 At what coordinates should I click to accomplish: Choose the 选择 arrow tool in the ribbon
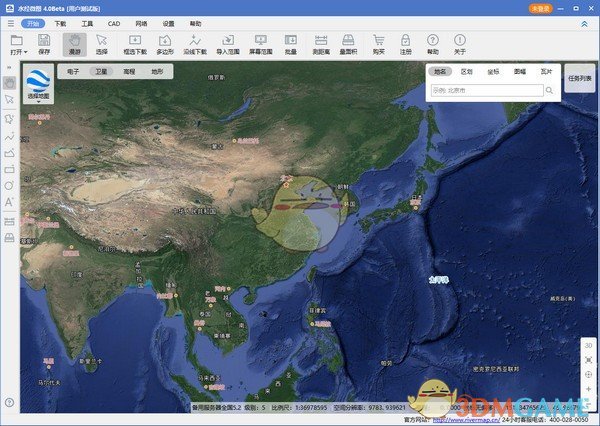point(101,44)
